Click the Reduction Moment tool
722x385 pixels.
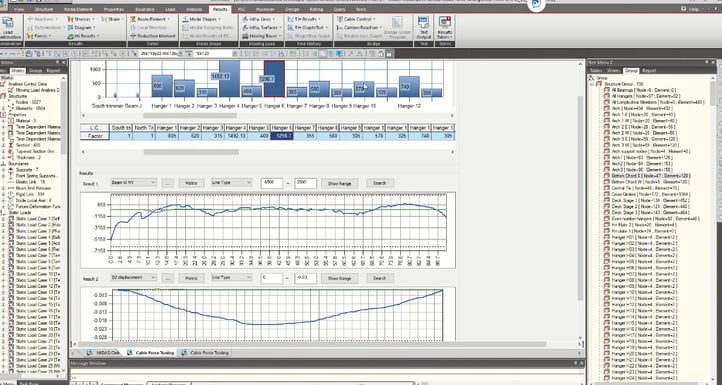click(x=153, y=35)
